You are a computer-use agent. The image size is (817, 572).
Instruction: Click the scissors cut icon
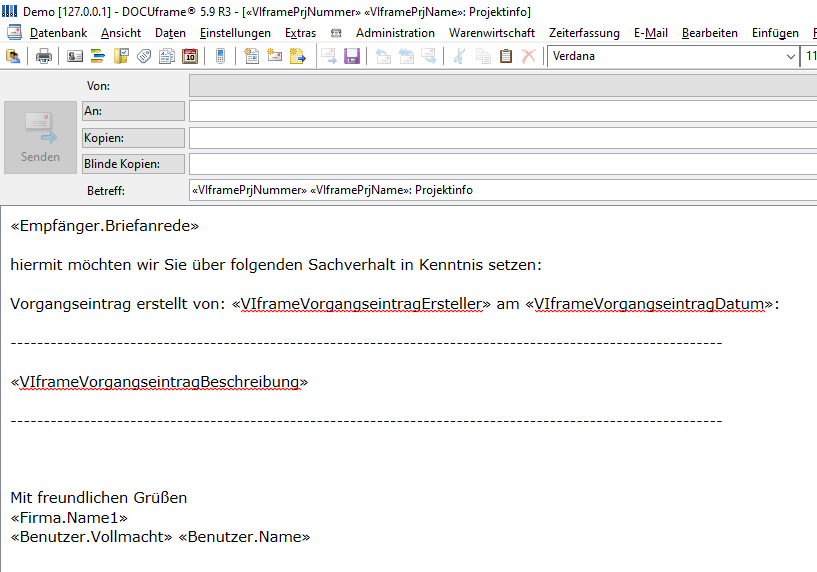[x=459, y=56]
